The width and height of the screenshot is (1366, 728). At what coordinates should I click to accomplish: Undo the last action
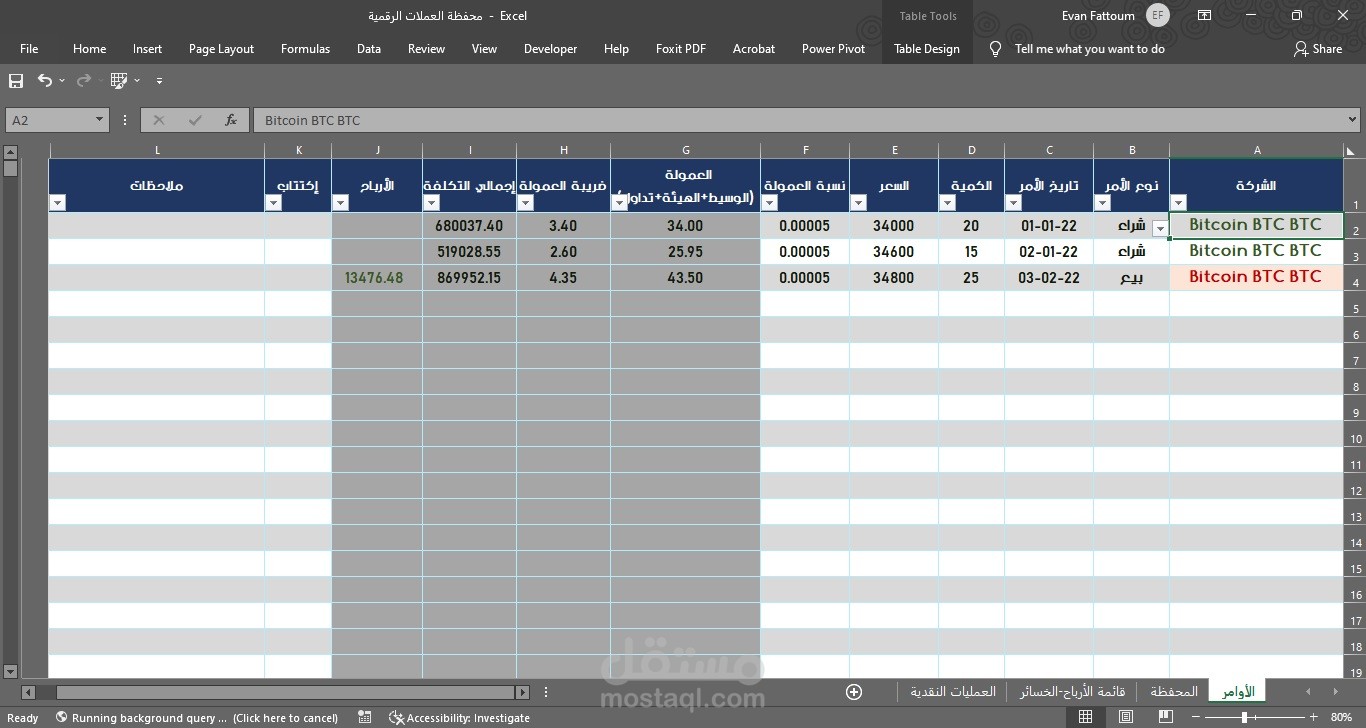point(44,80)
